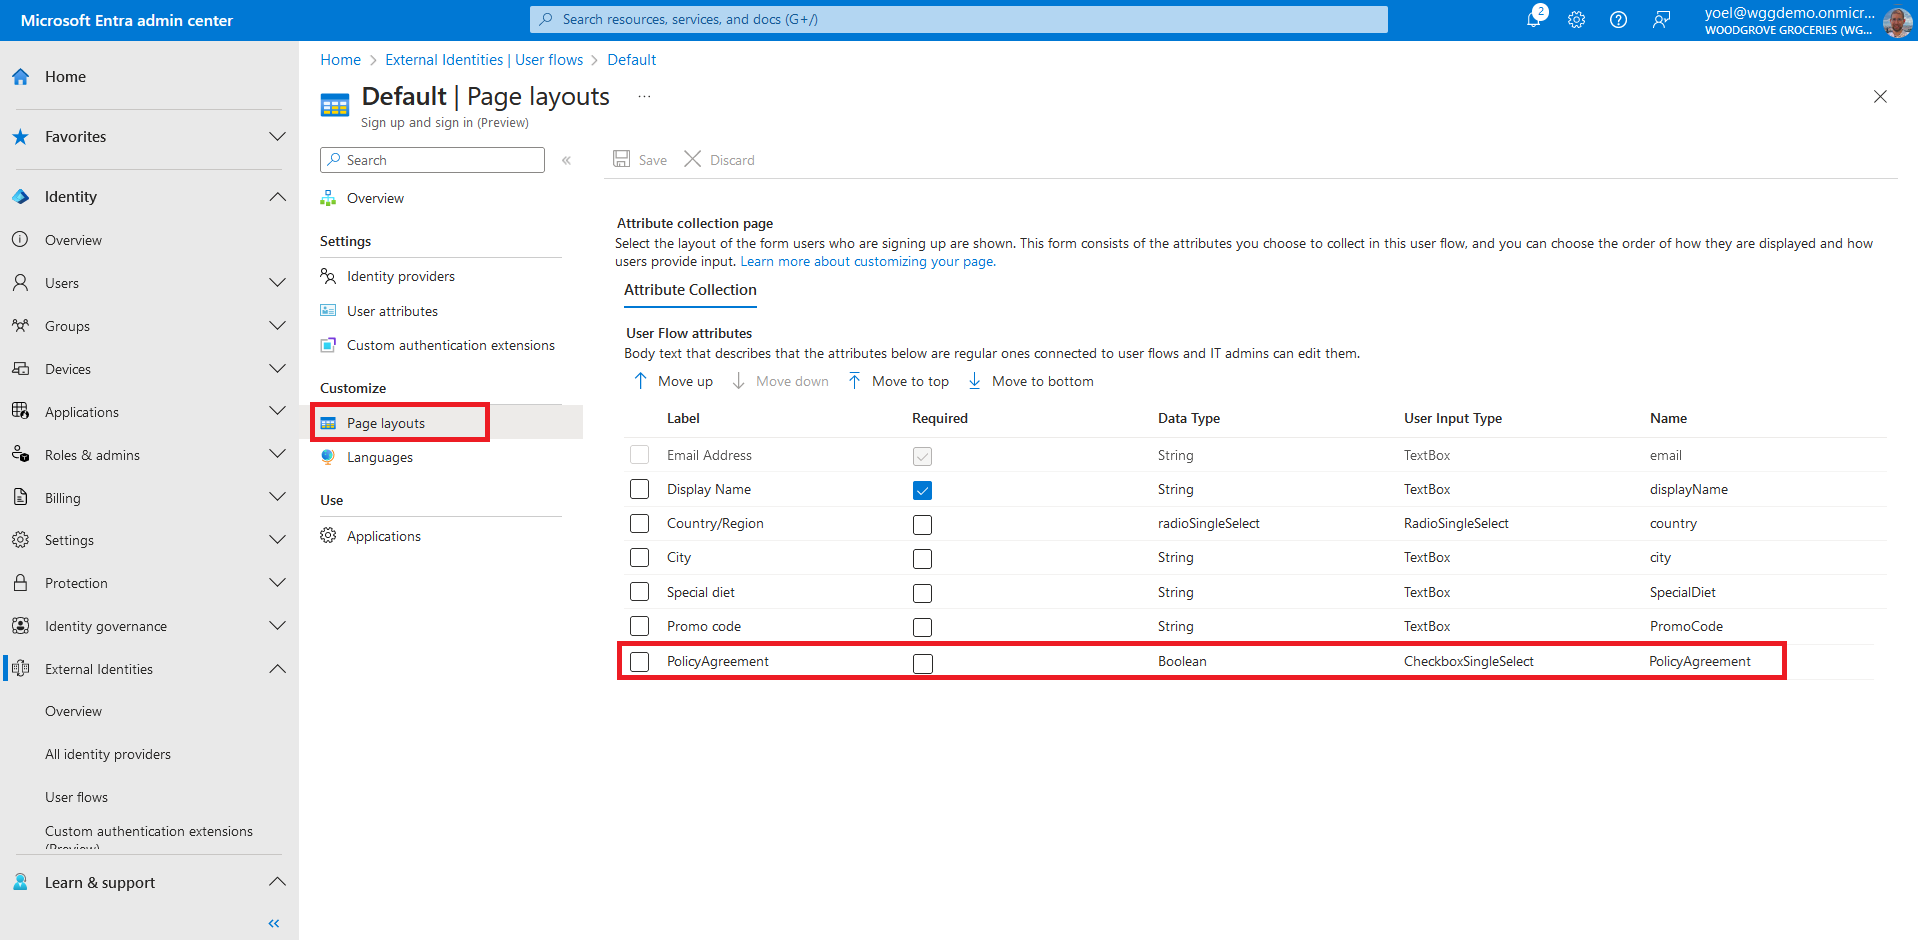Open 'Learn more about customizing your page' link
The image size is (1918, 940).
[x=867, y=262]
